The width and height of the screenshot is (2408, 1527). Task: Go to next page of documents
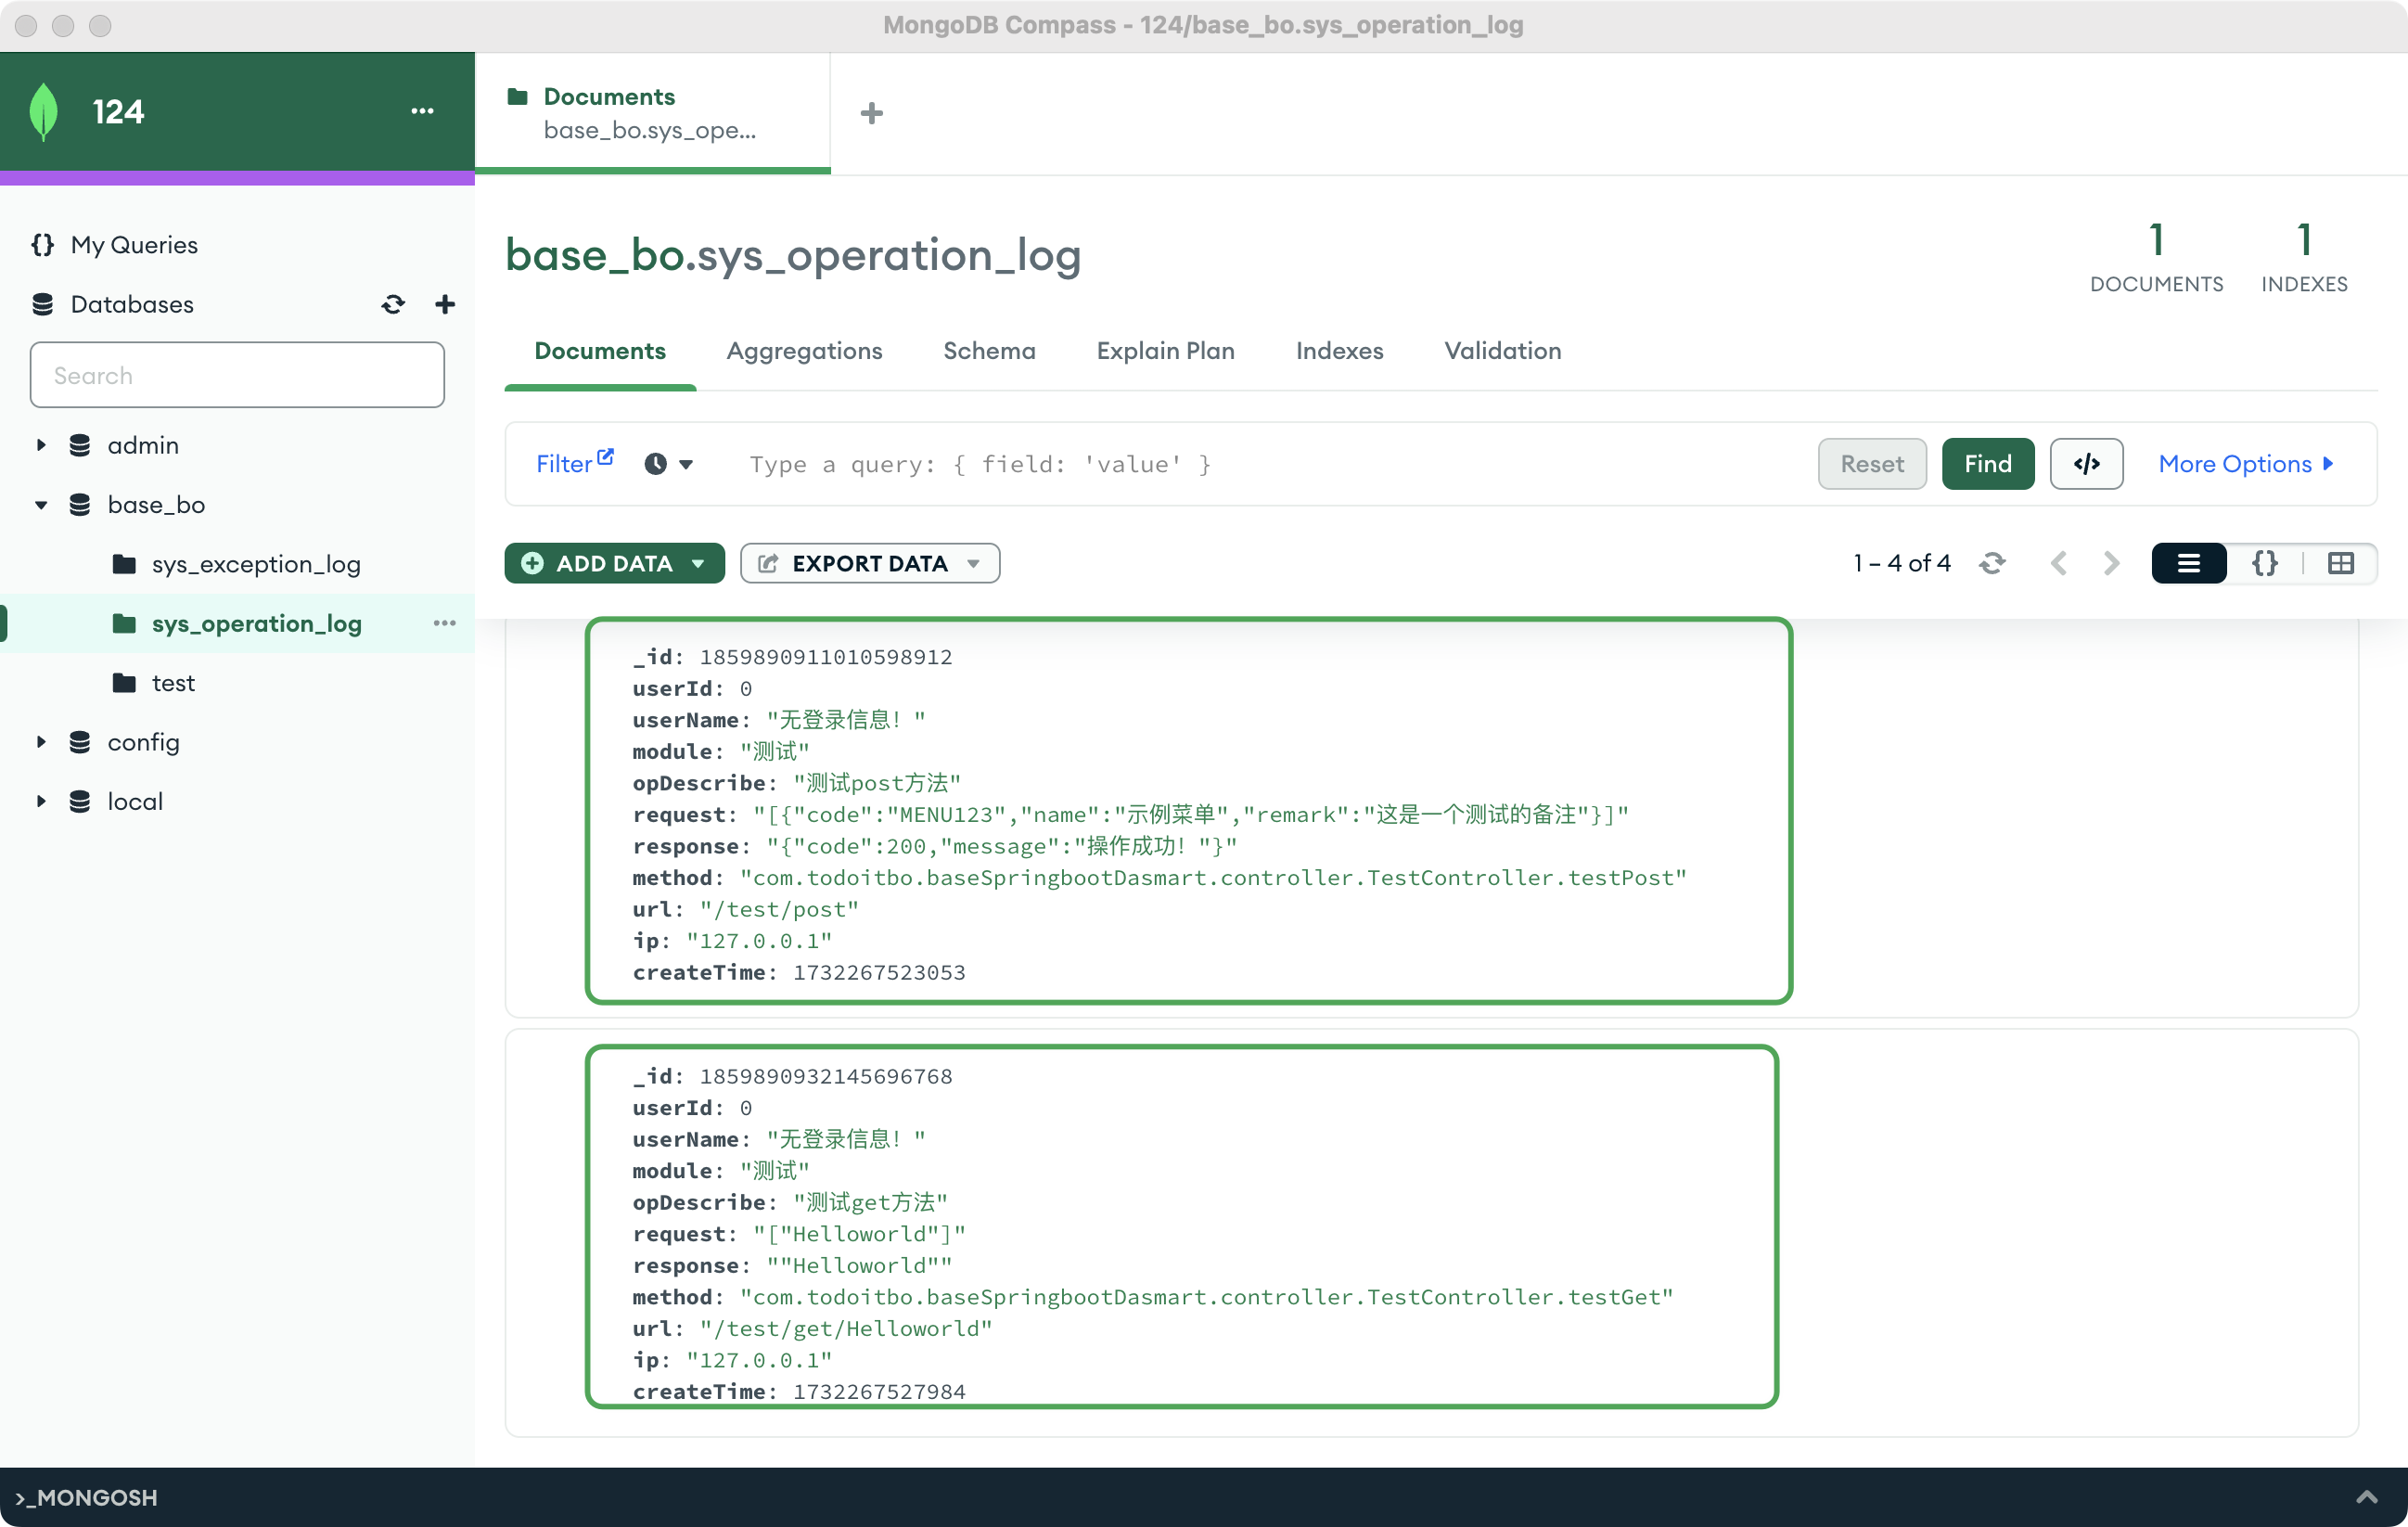click(x=2111, y=563)
